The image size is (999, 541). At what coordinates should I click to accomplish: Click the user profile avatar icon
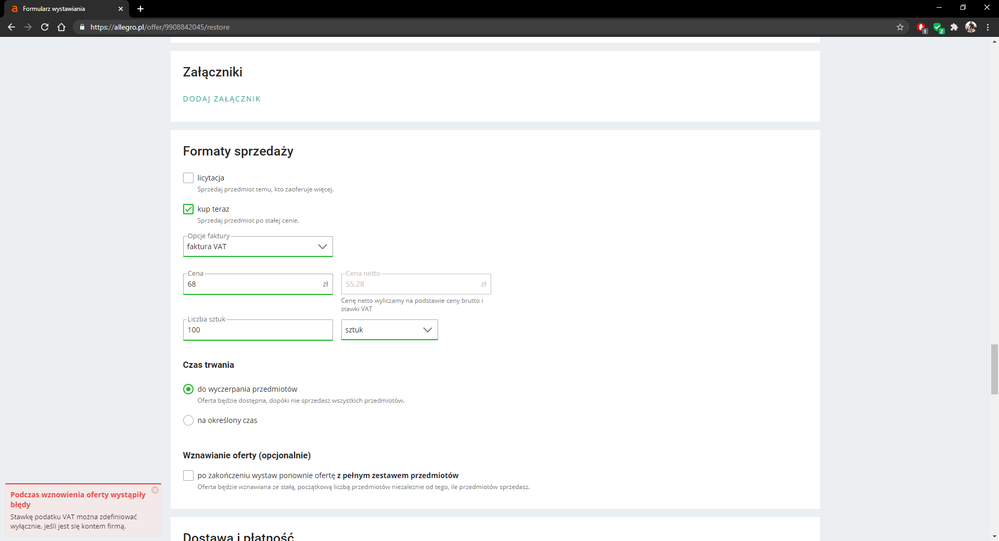click(x=971, y=27)
